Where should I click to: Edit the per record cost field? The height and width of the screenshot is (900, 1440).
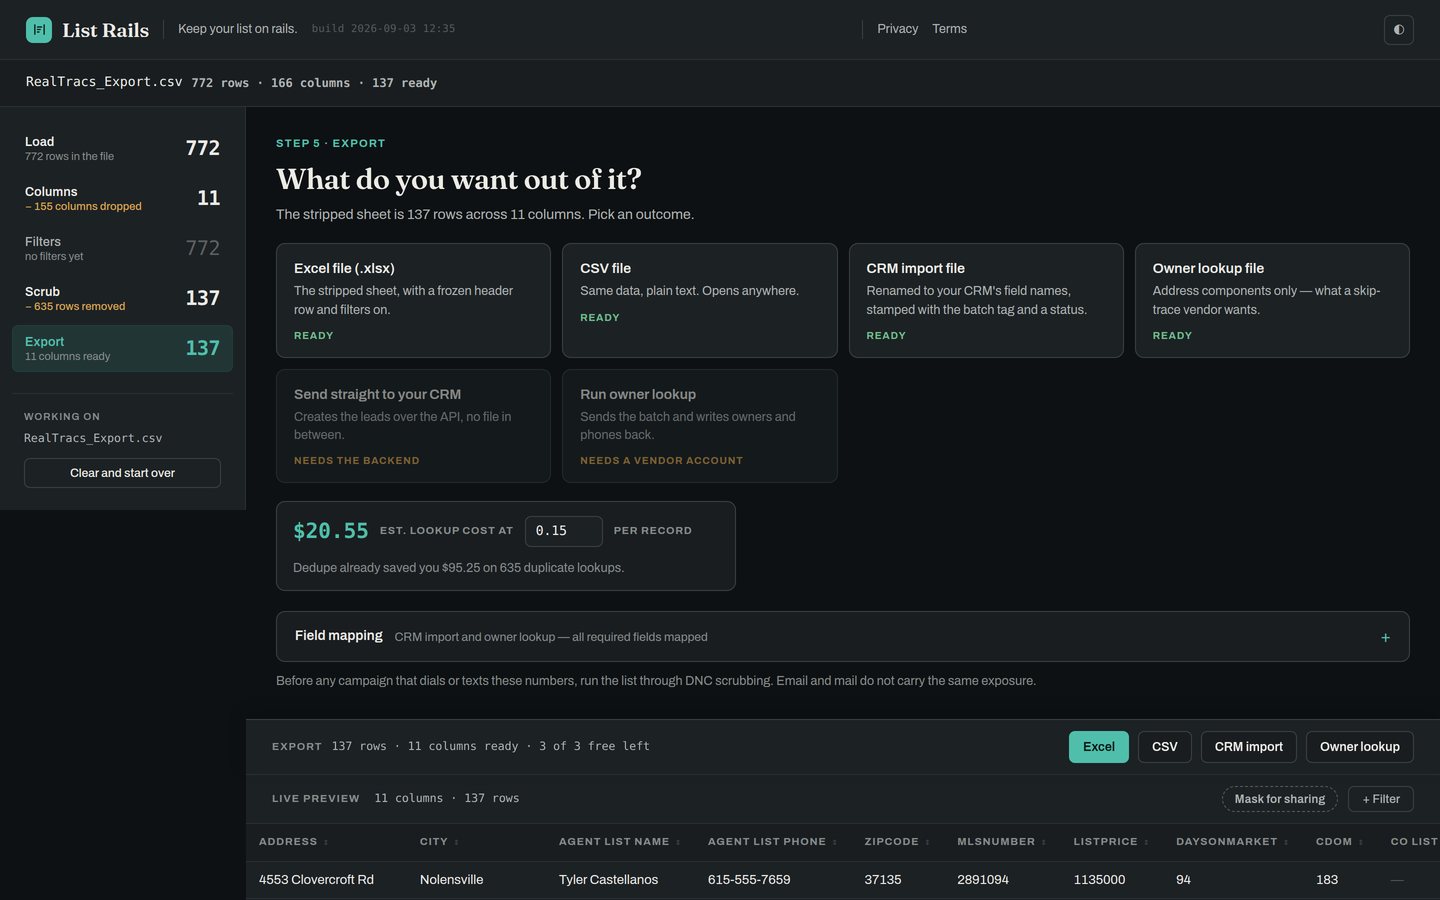[564, 531]
